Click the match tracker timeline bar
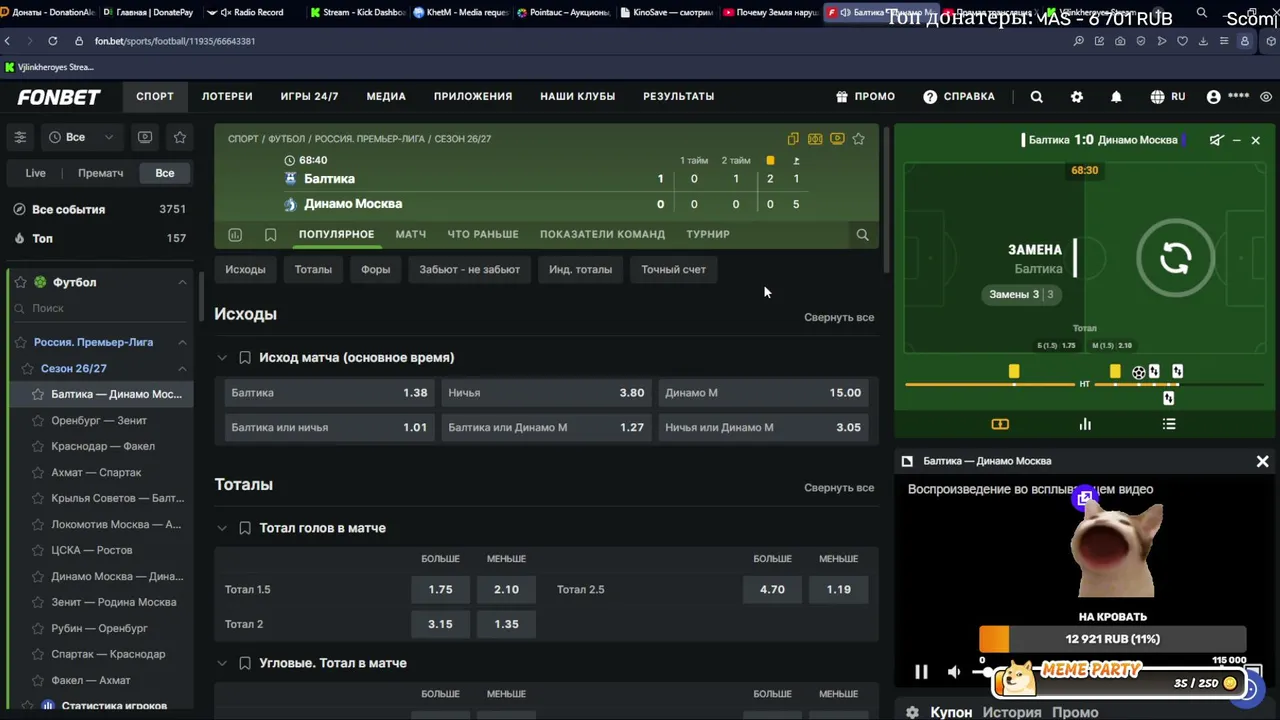 pyautogui.click(x=1085, y=384)
